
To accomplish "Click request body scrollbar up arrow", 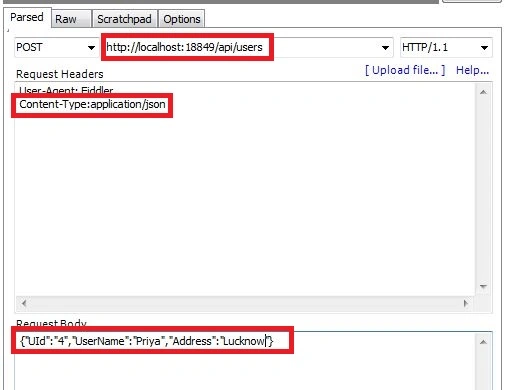I will (x=483, y=342).
